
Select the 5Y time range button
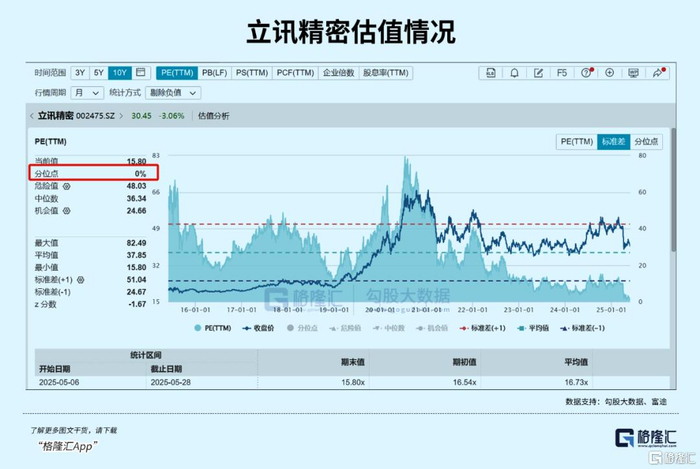coord(99,73)
